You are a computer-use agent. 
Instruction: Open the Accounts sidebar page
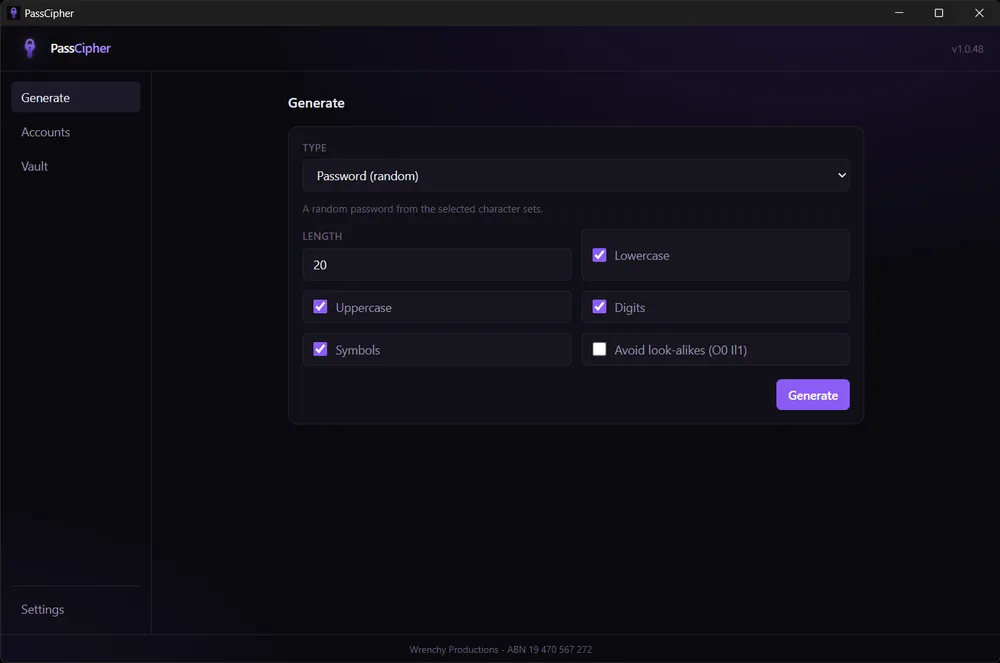tap(75, 132)
